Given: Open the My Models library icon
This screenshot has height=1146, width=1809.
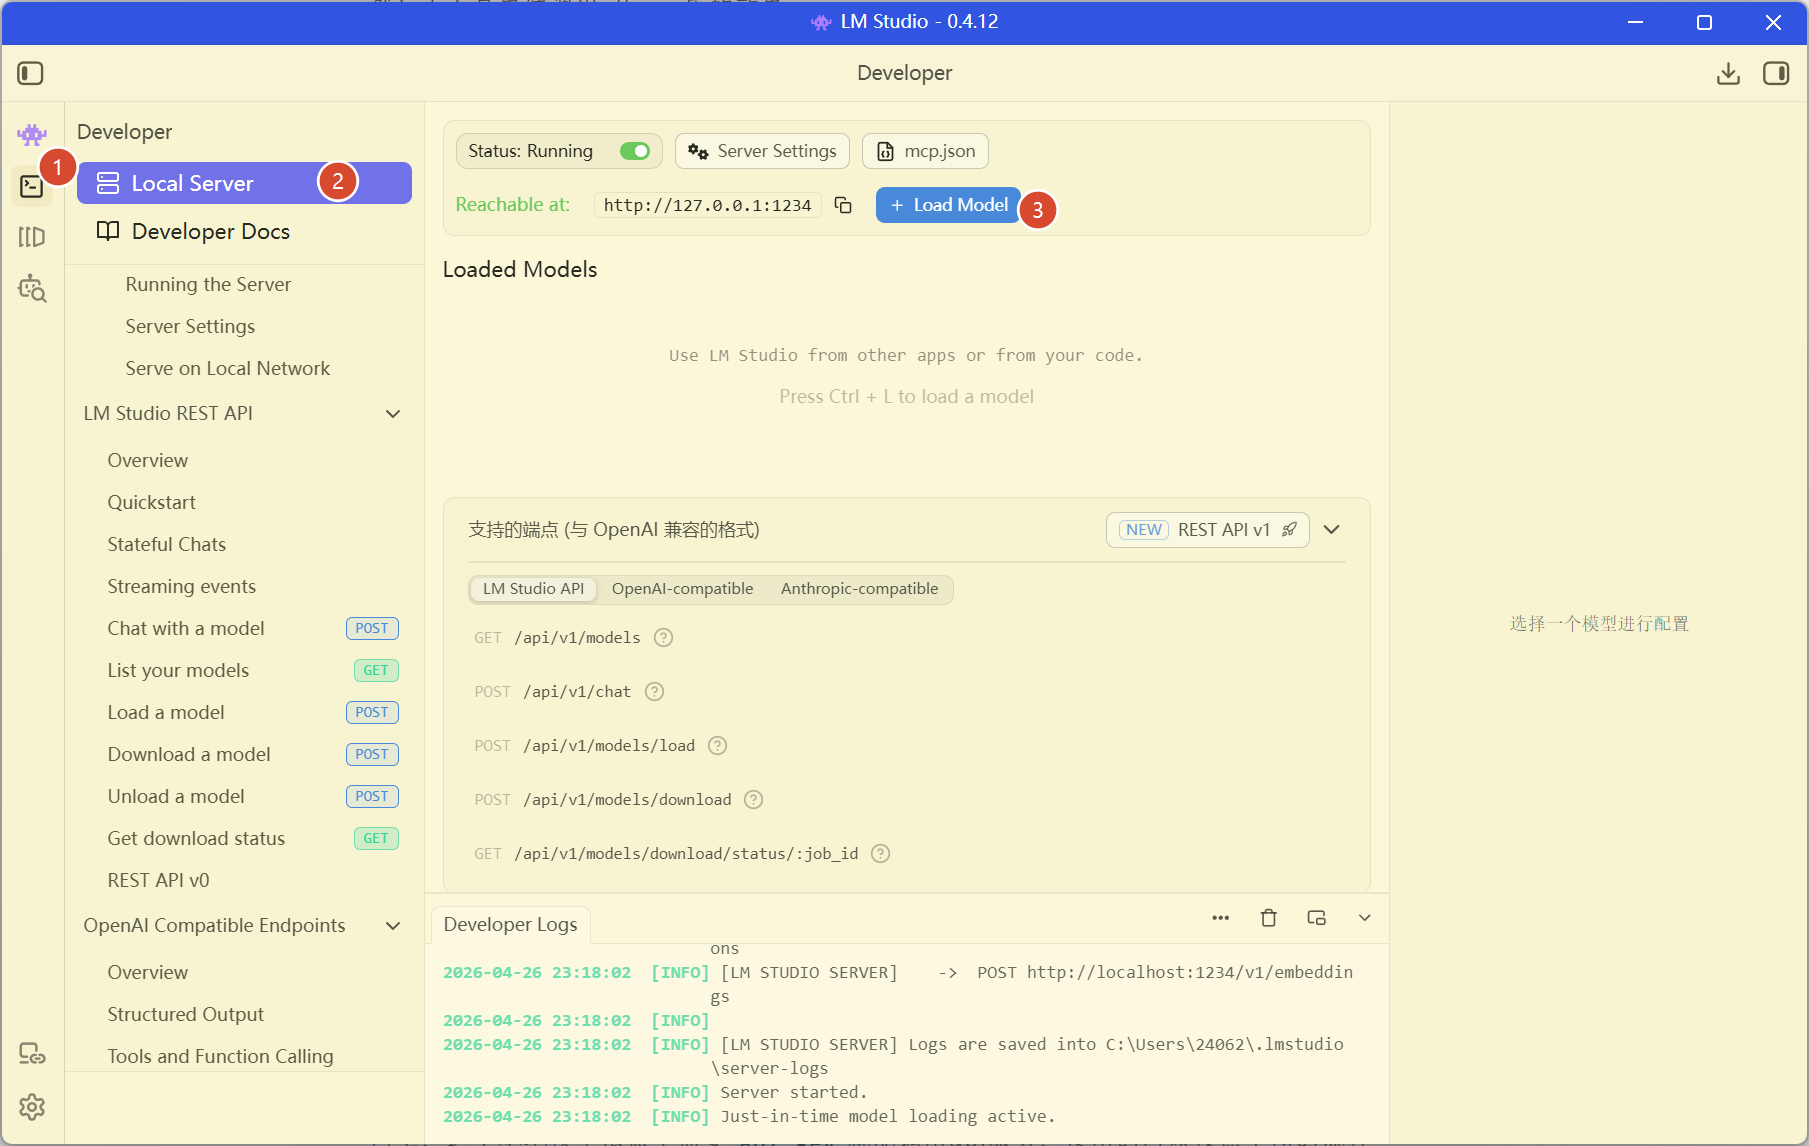Looking at the screenshot, I should 32,237.
